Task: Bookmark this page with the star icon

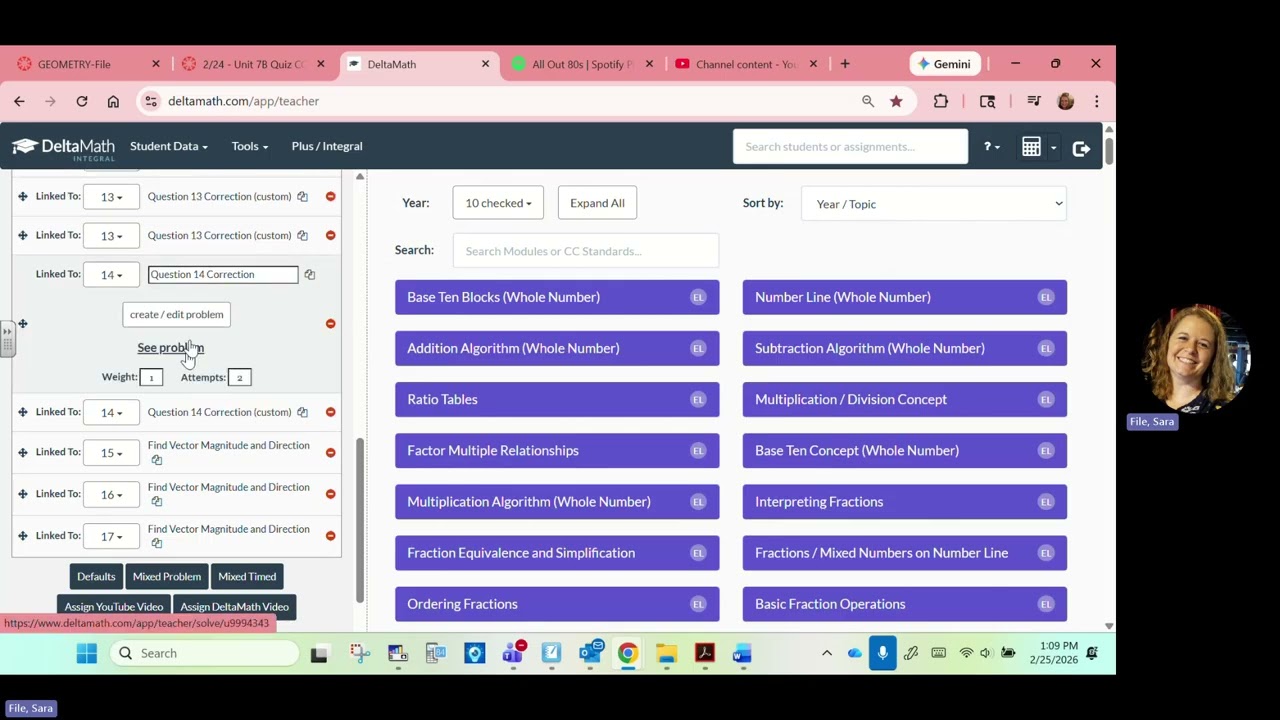Action: point(896,101)
